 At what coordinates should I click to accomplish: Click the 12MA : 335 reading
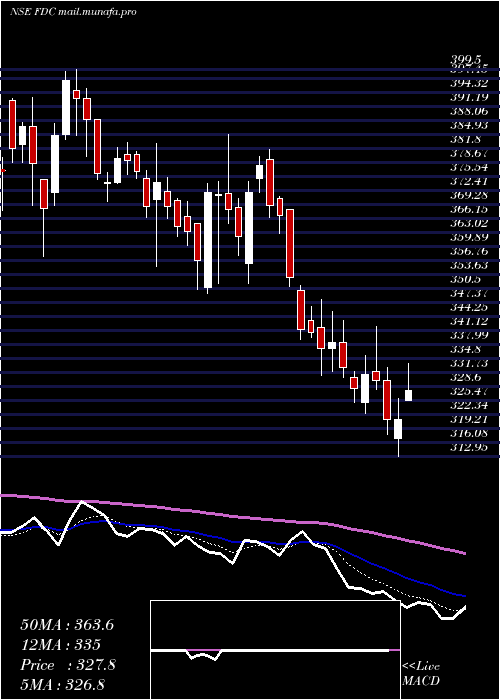click(60, 645)
